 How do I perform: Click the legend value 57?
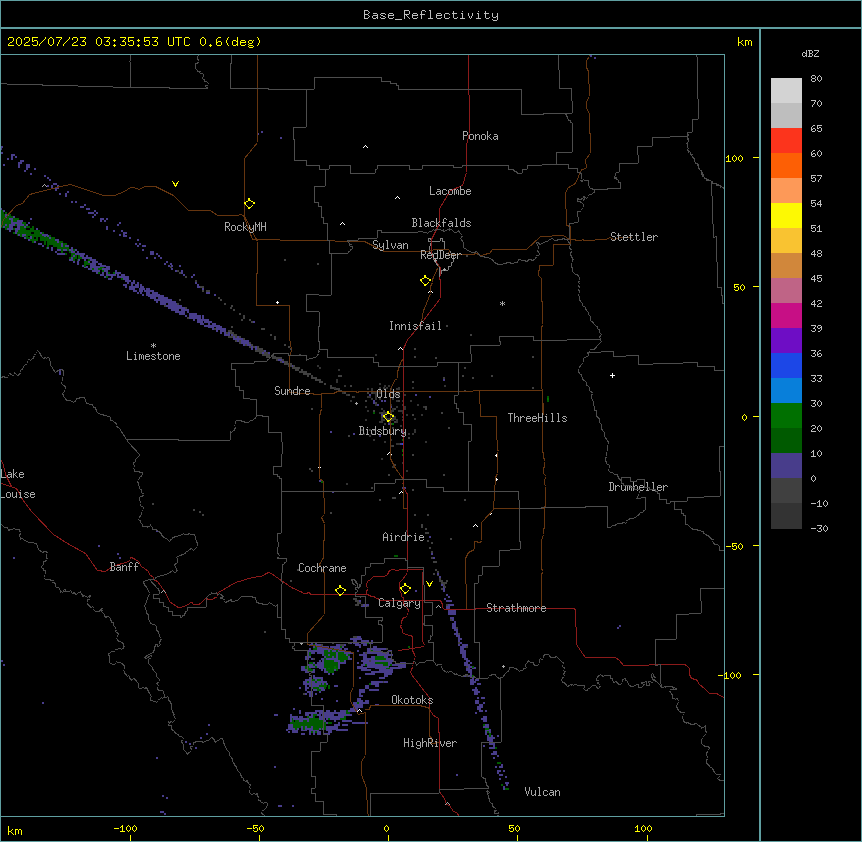[x=816, y=179]
